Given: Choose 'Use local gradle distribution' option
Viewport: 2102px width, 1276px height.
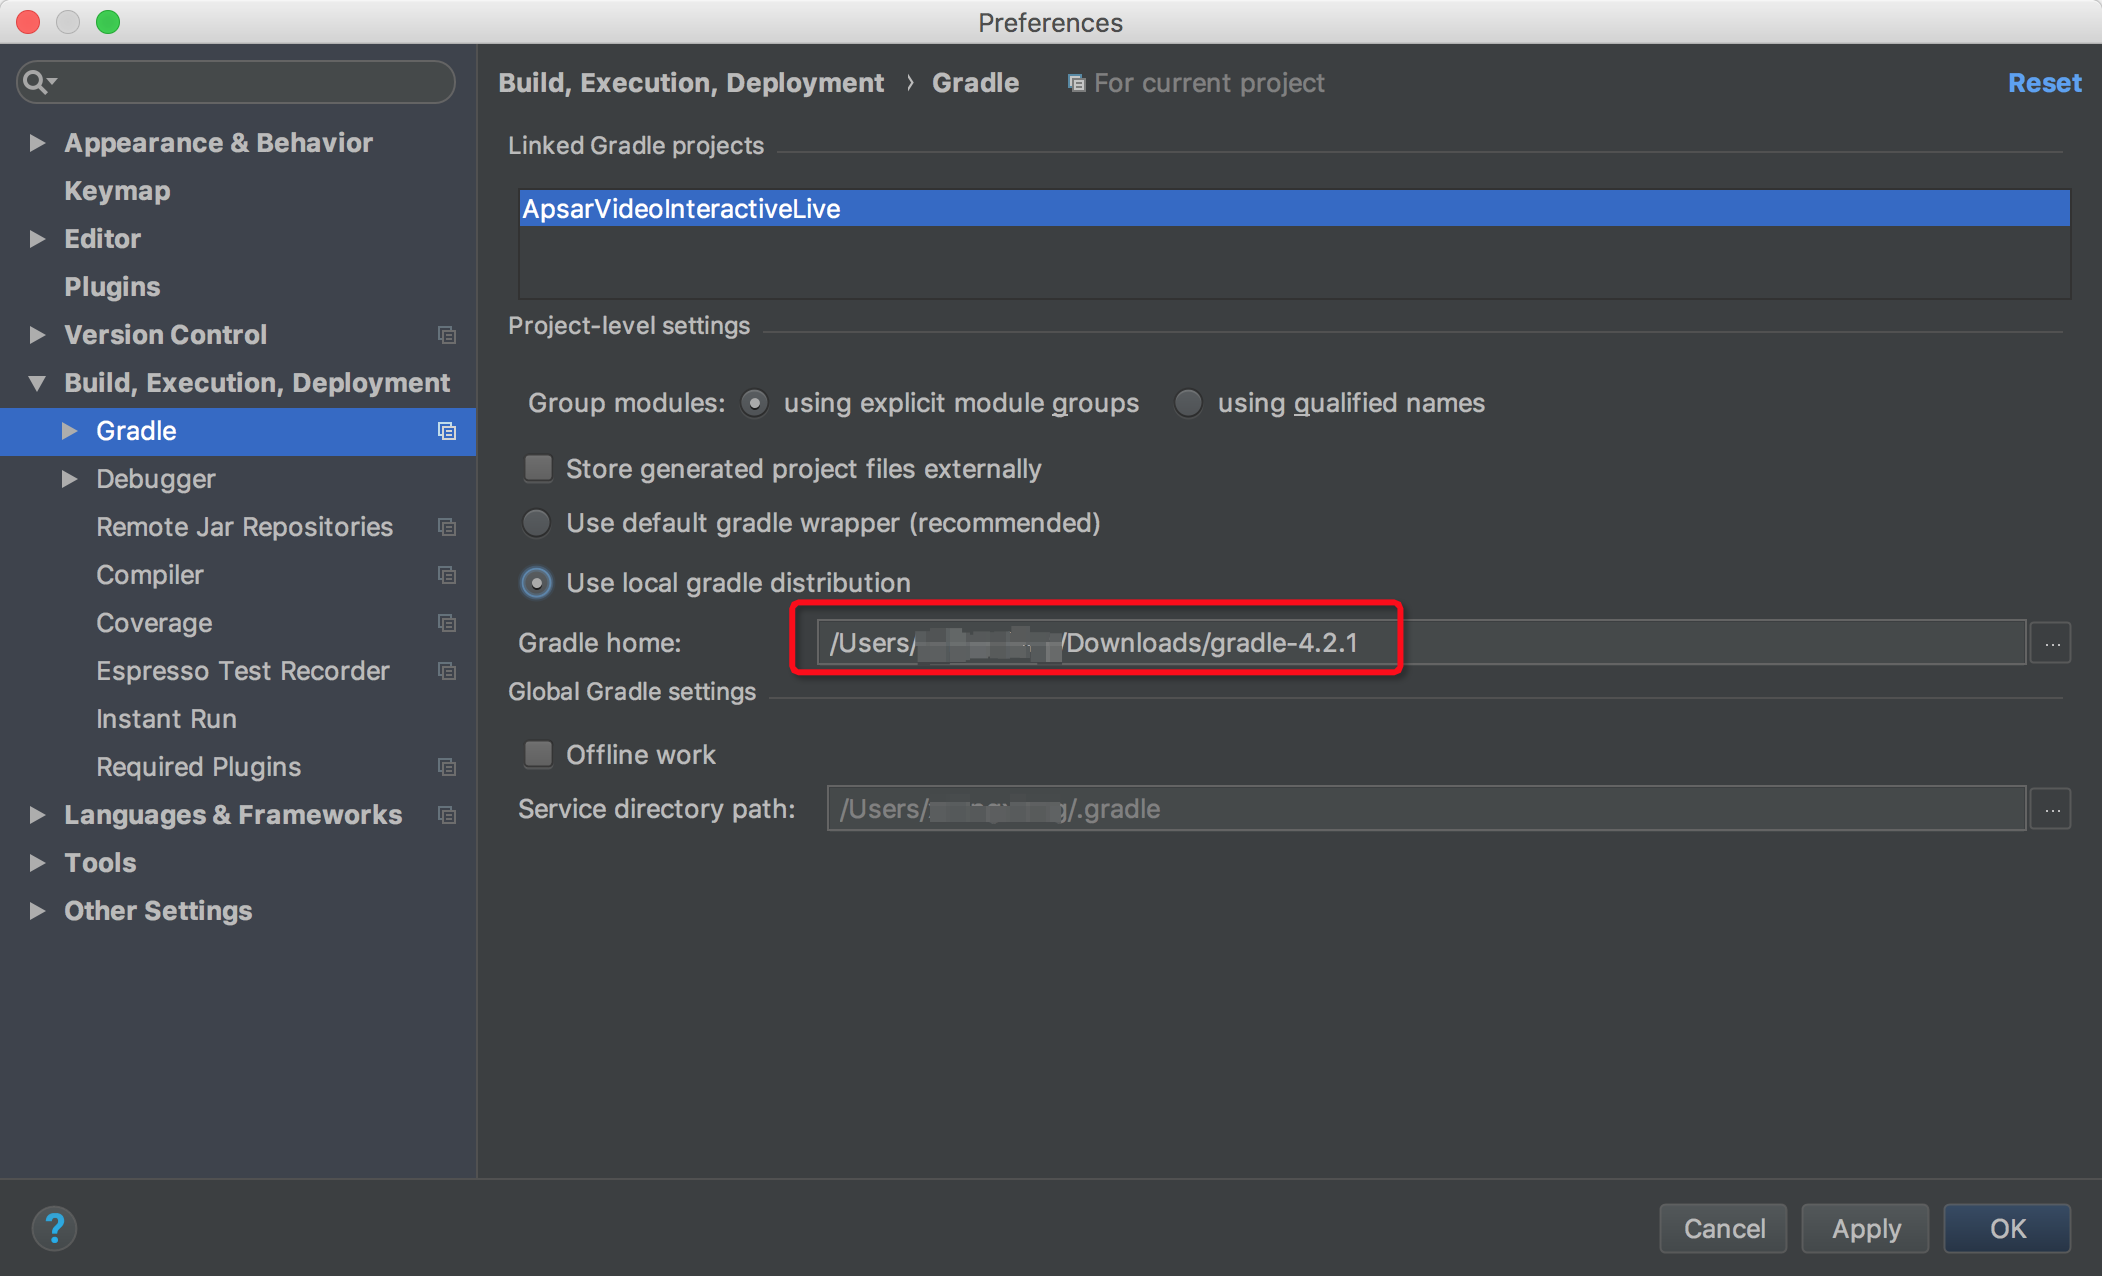Looking at the screenshot, I should pos(537,583).
